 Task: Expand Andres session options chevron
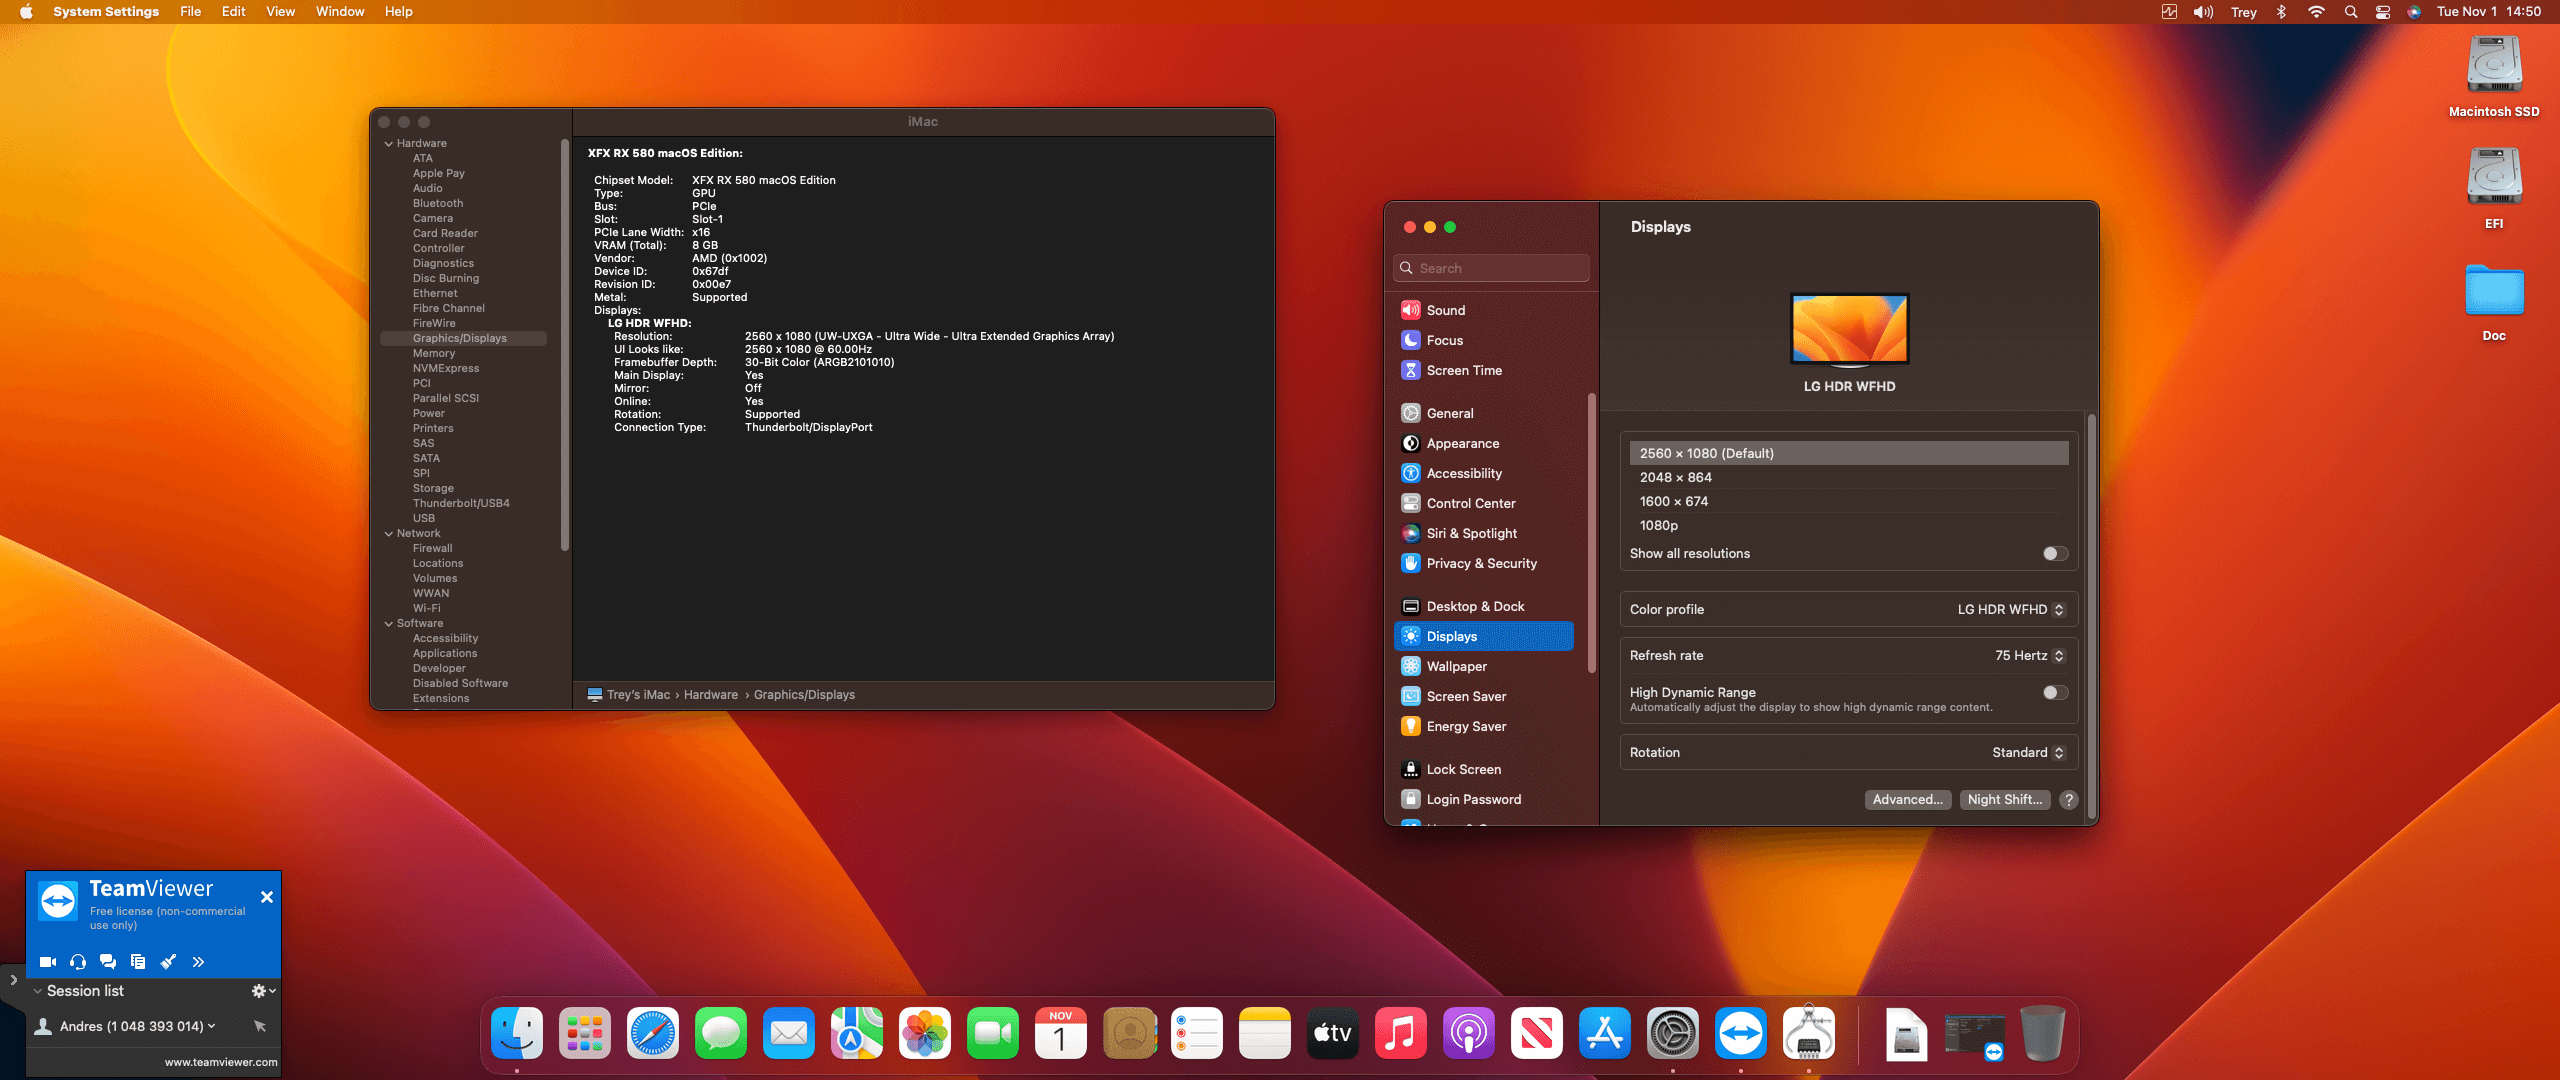click(211, 1026)
